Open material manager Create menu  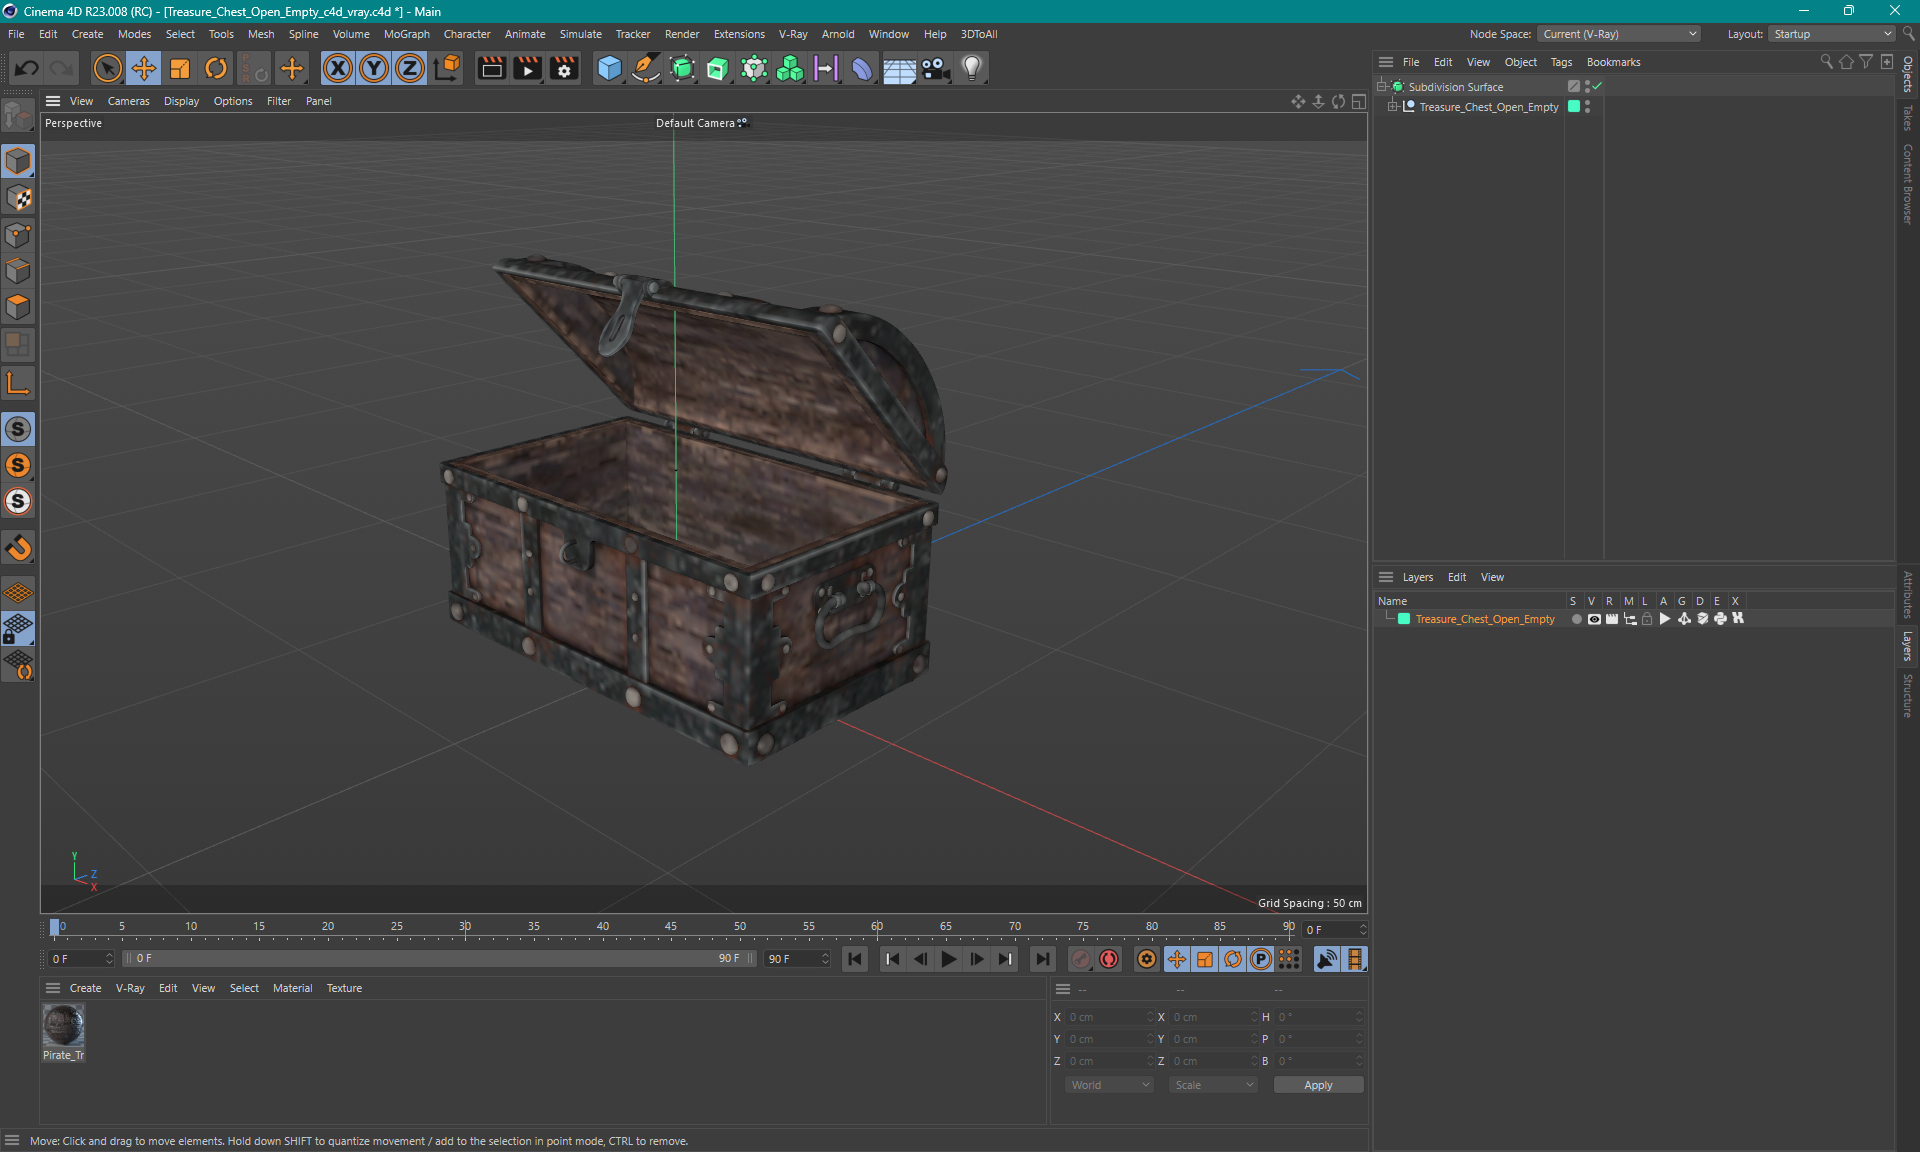coord(85,988)
